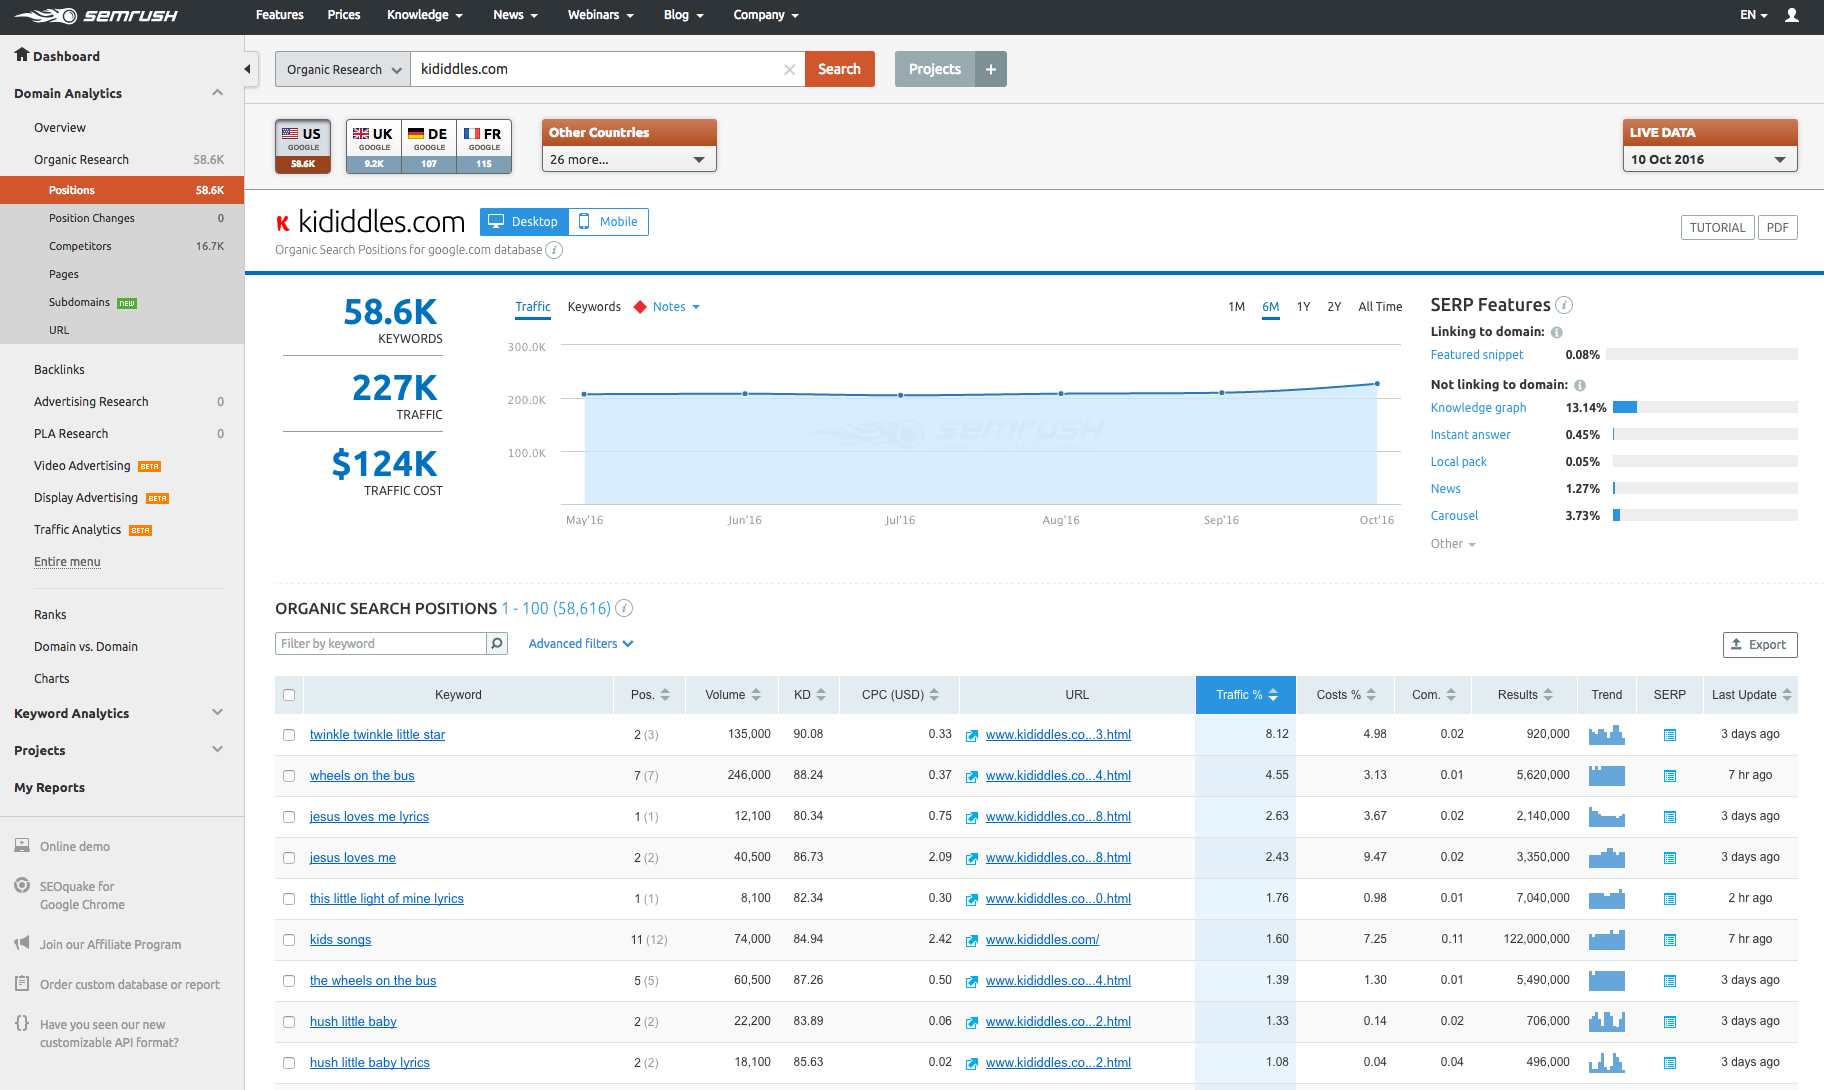Click the plus icon beside Projects button
Viewport: 1824px width, 1090px height.
click(991, 69)
